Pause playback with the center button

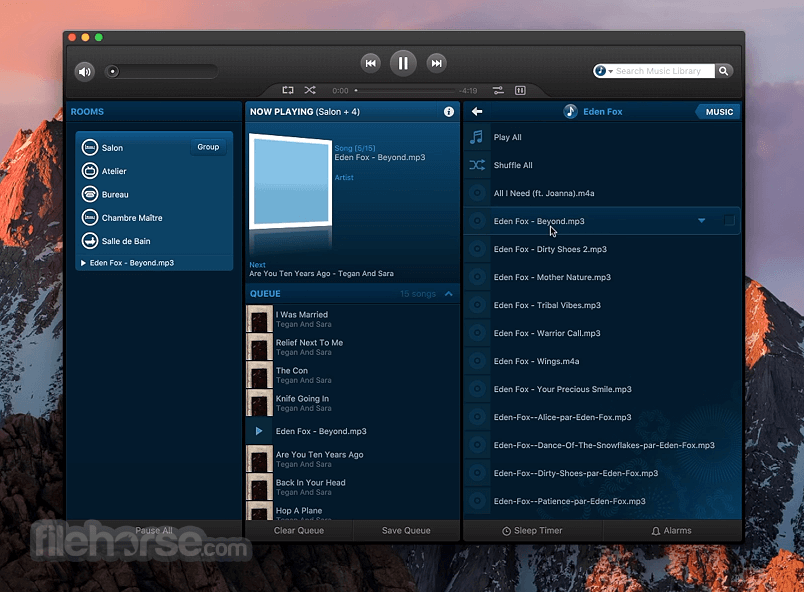[403, 64]
